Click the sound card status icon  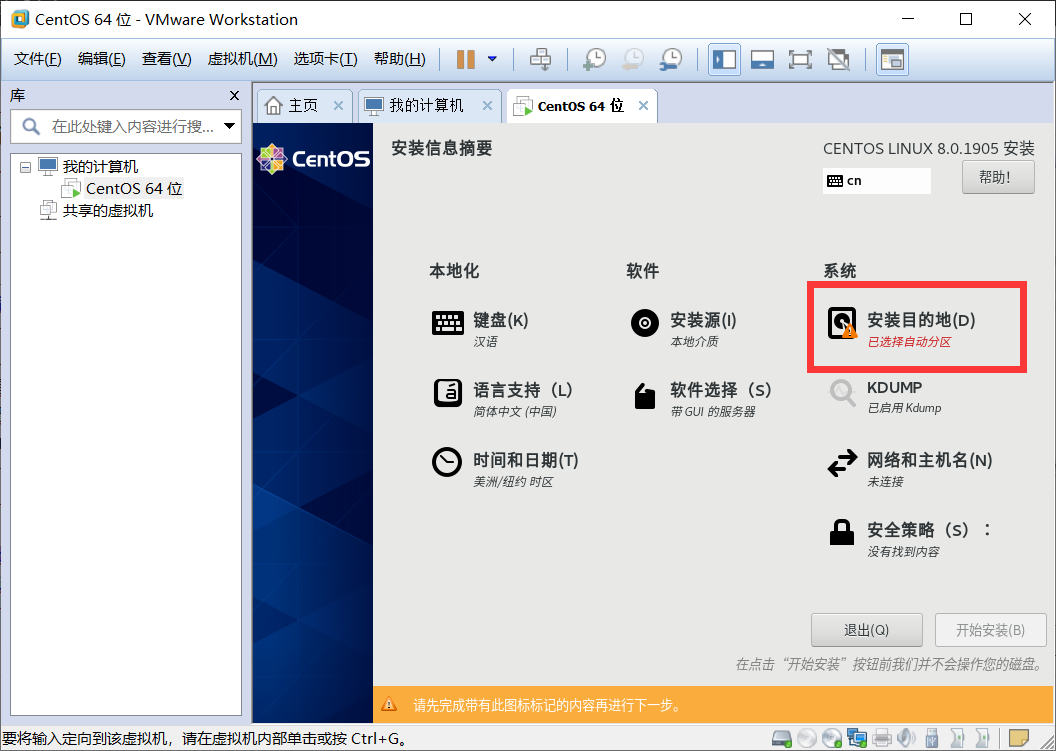(906, 739)
